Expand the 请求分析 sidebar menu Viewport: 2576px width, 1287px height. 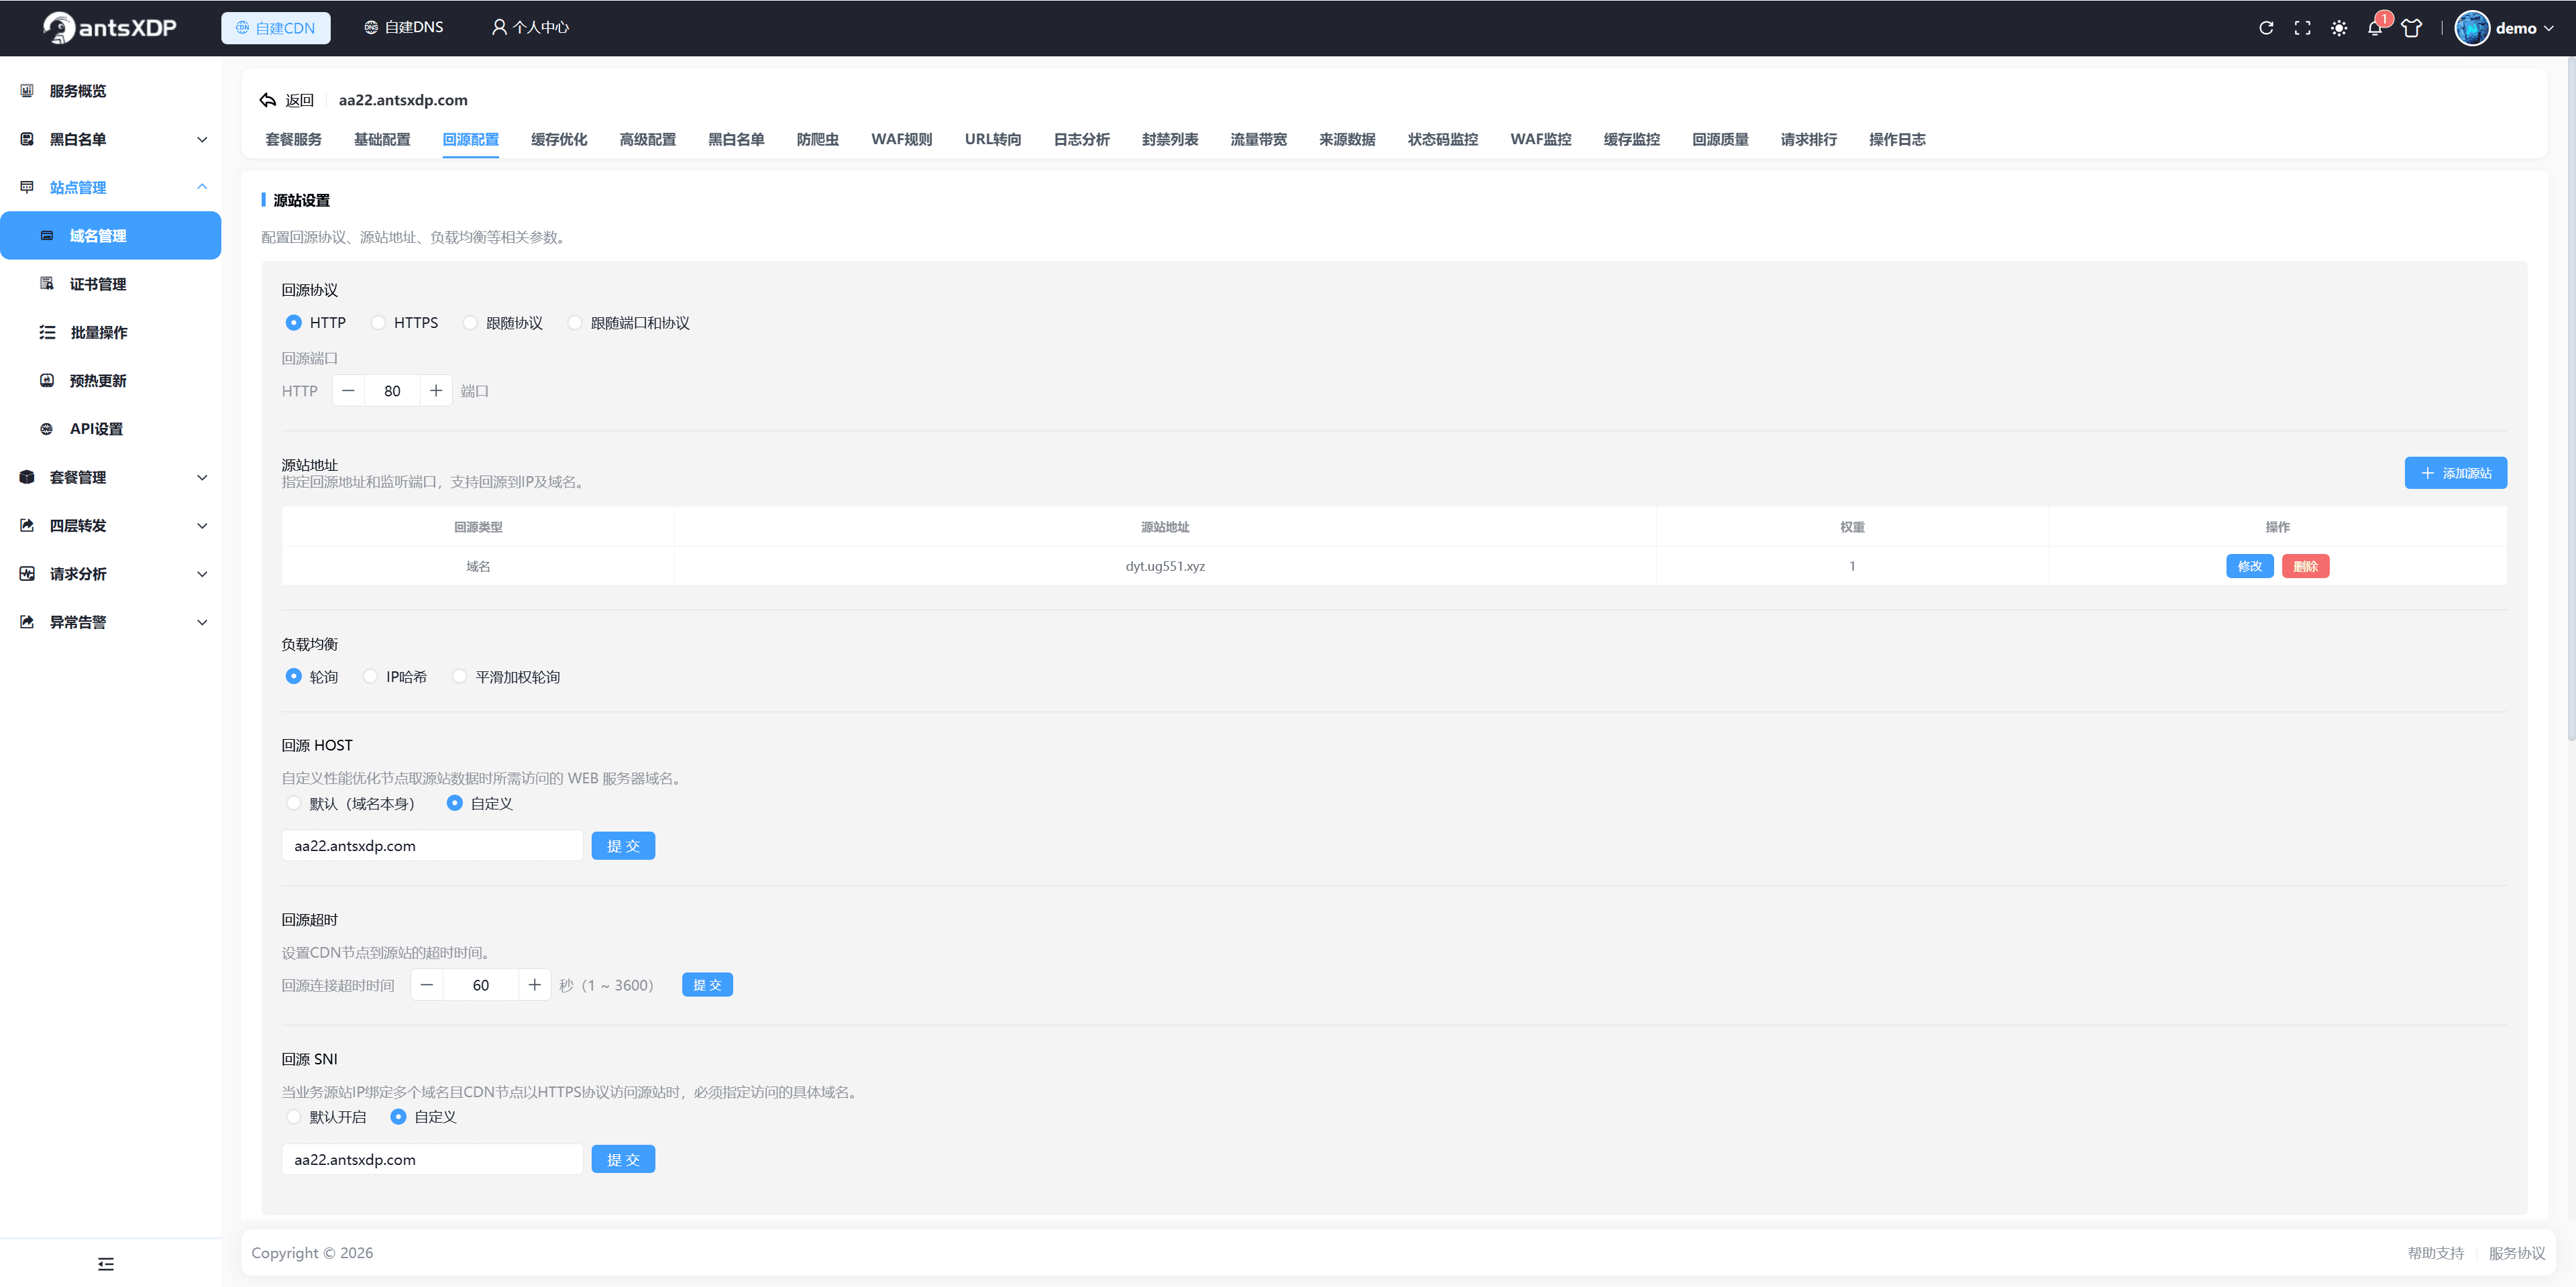(x=202, y=574)
